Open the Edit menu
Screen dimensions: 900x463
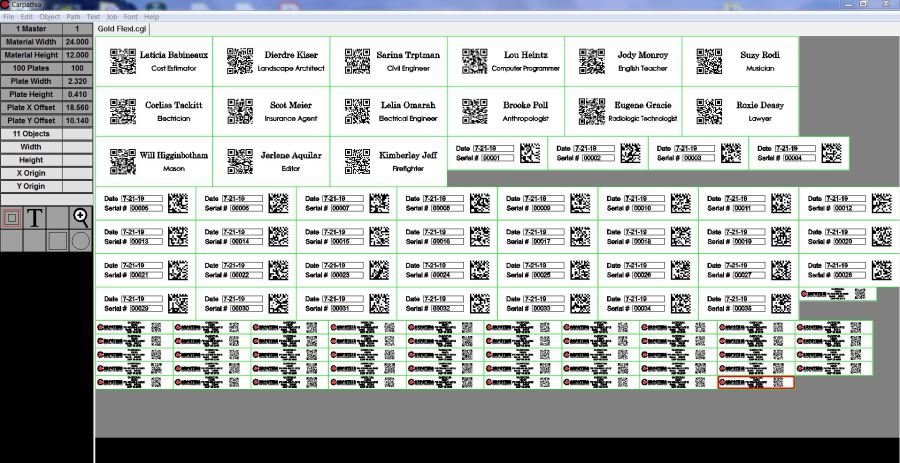27,17
